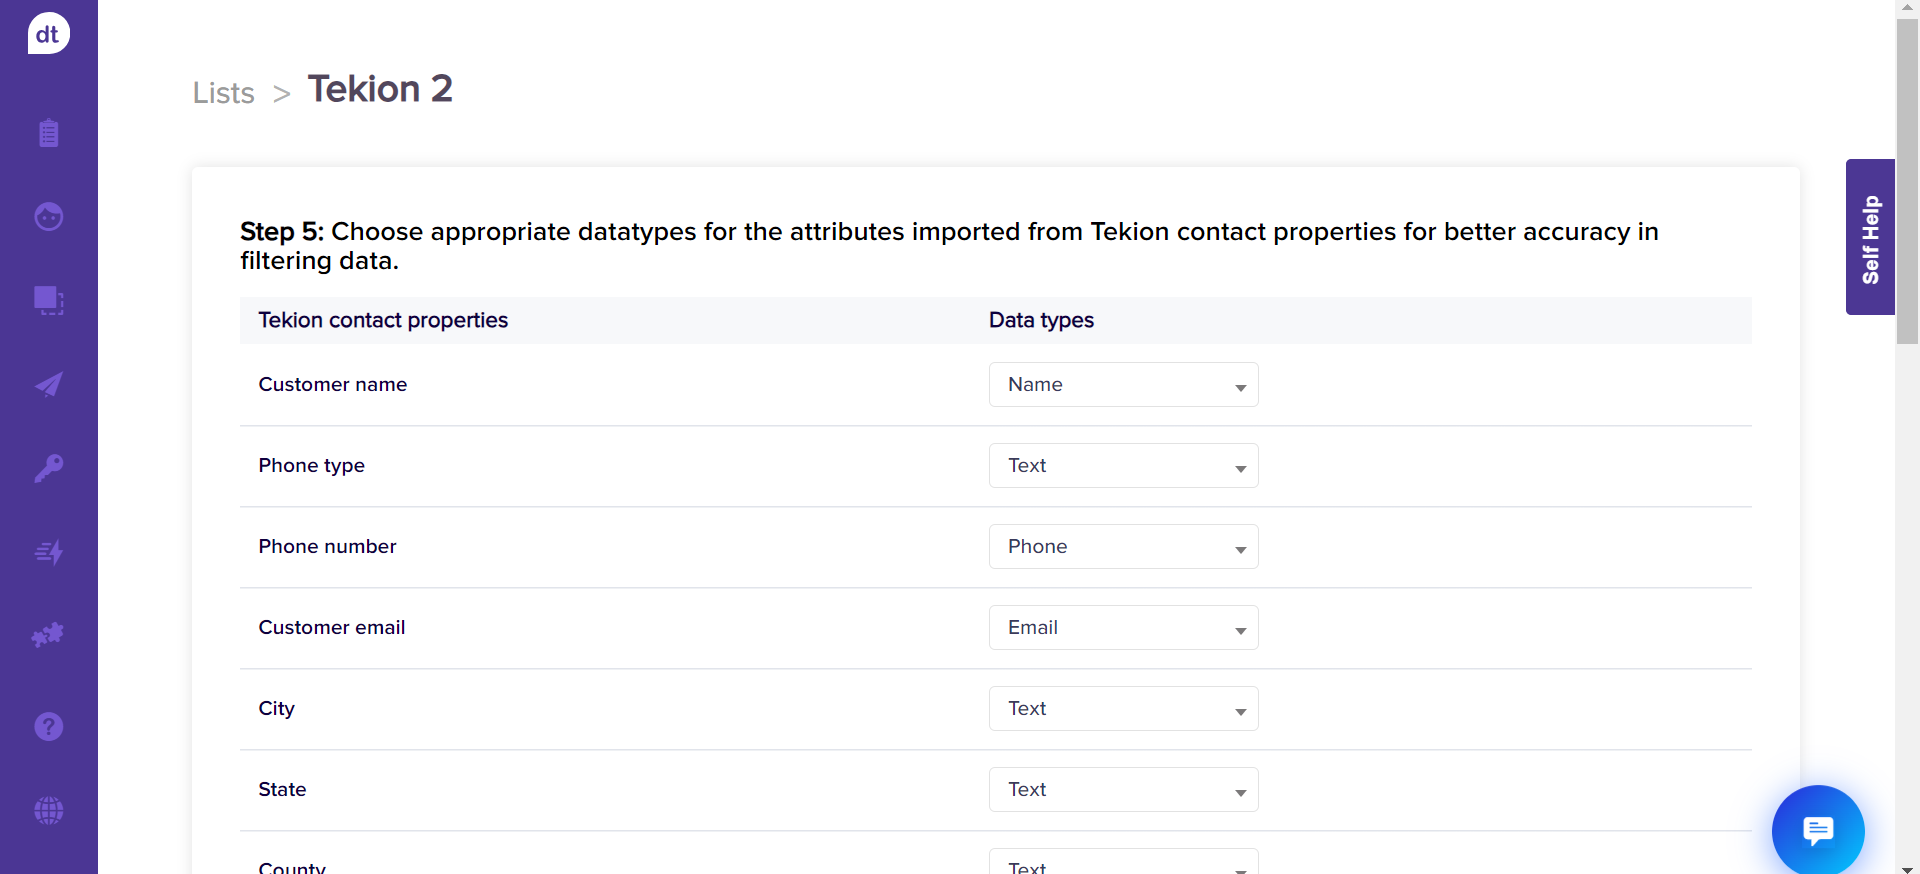
Task: Click the dt logo in the sidebar
Action: pos(48,34)
